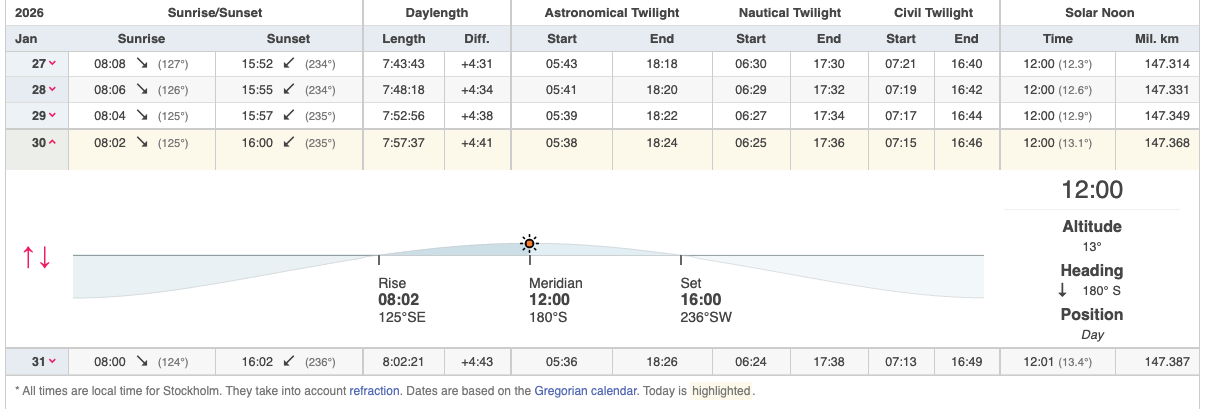Click the Sunrise column header

(141, 39)
